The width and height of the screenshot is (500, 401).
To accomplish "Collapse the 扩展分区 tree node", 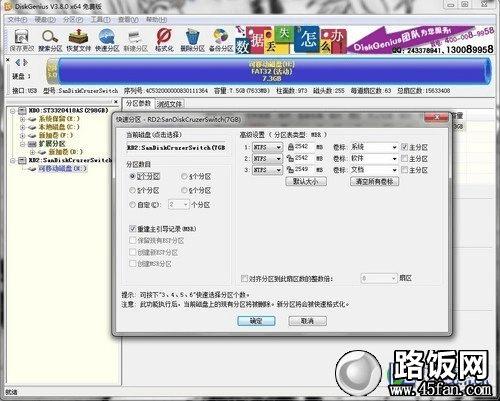I will [22, 144].
